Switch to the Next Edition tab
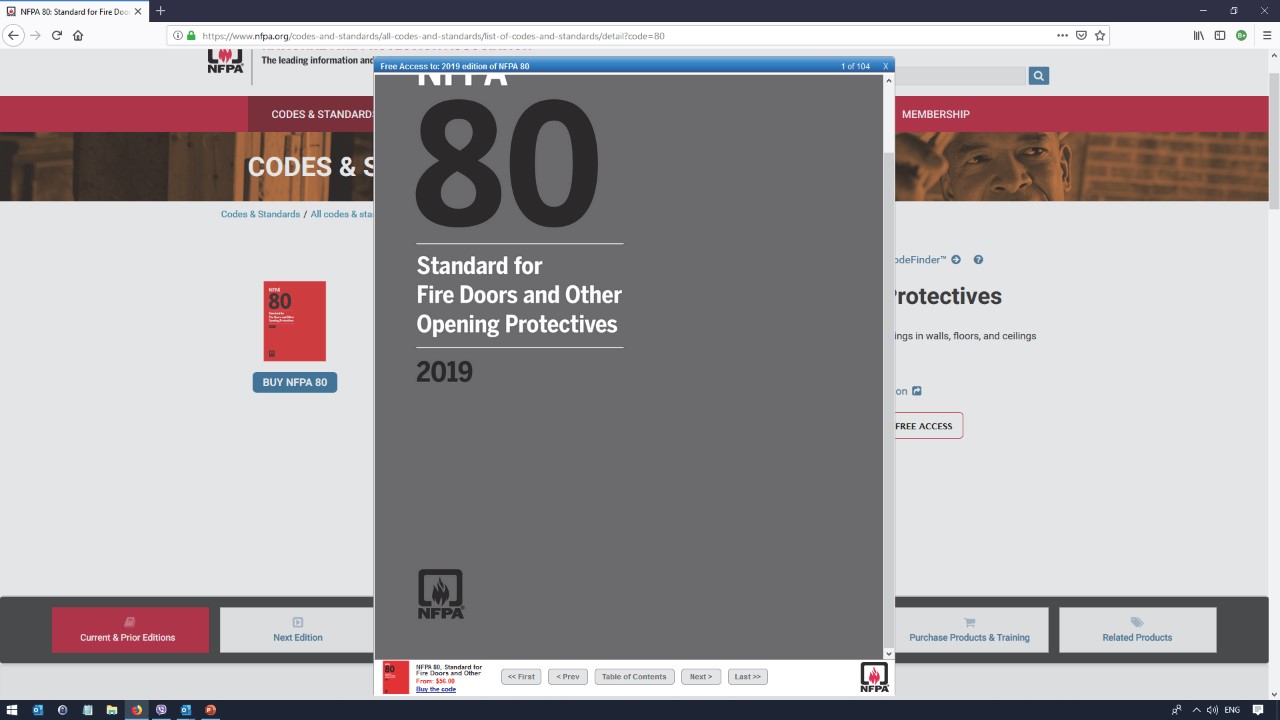1280x720 pixels. click(298, 630)
